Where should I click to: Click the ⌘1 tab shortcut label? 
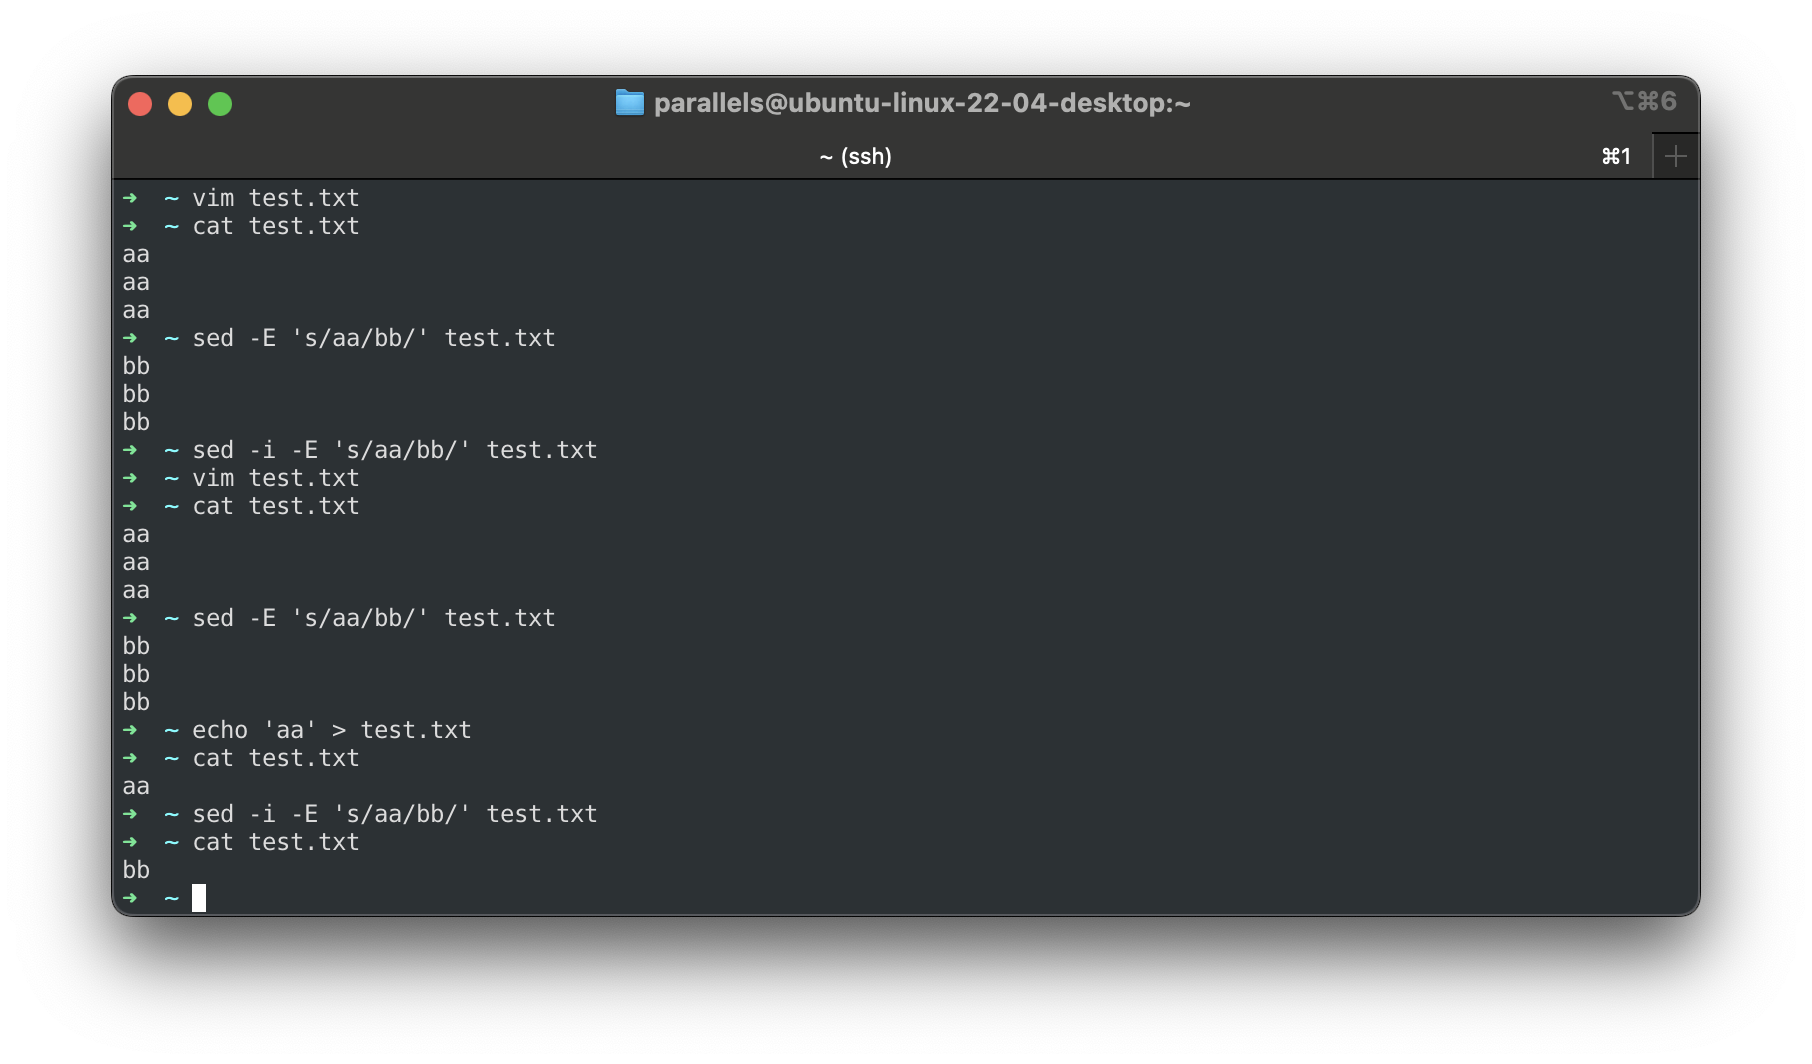click(x=1616, y=155)
